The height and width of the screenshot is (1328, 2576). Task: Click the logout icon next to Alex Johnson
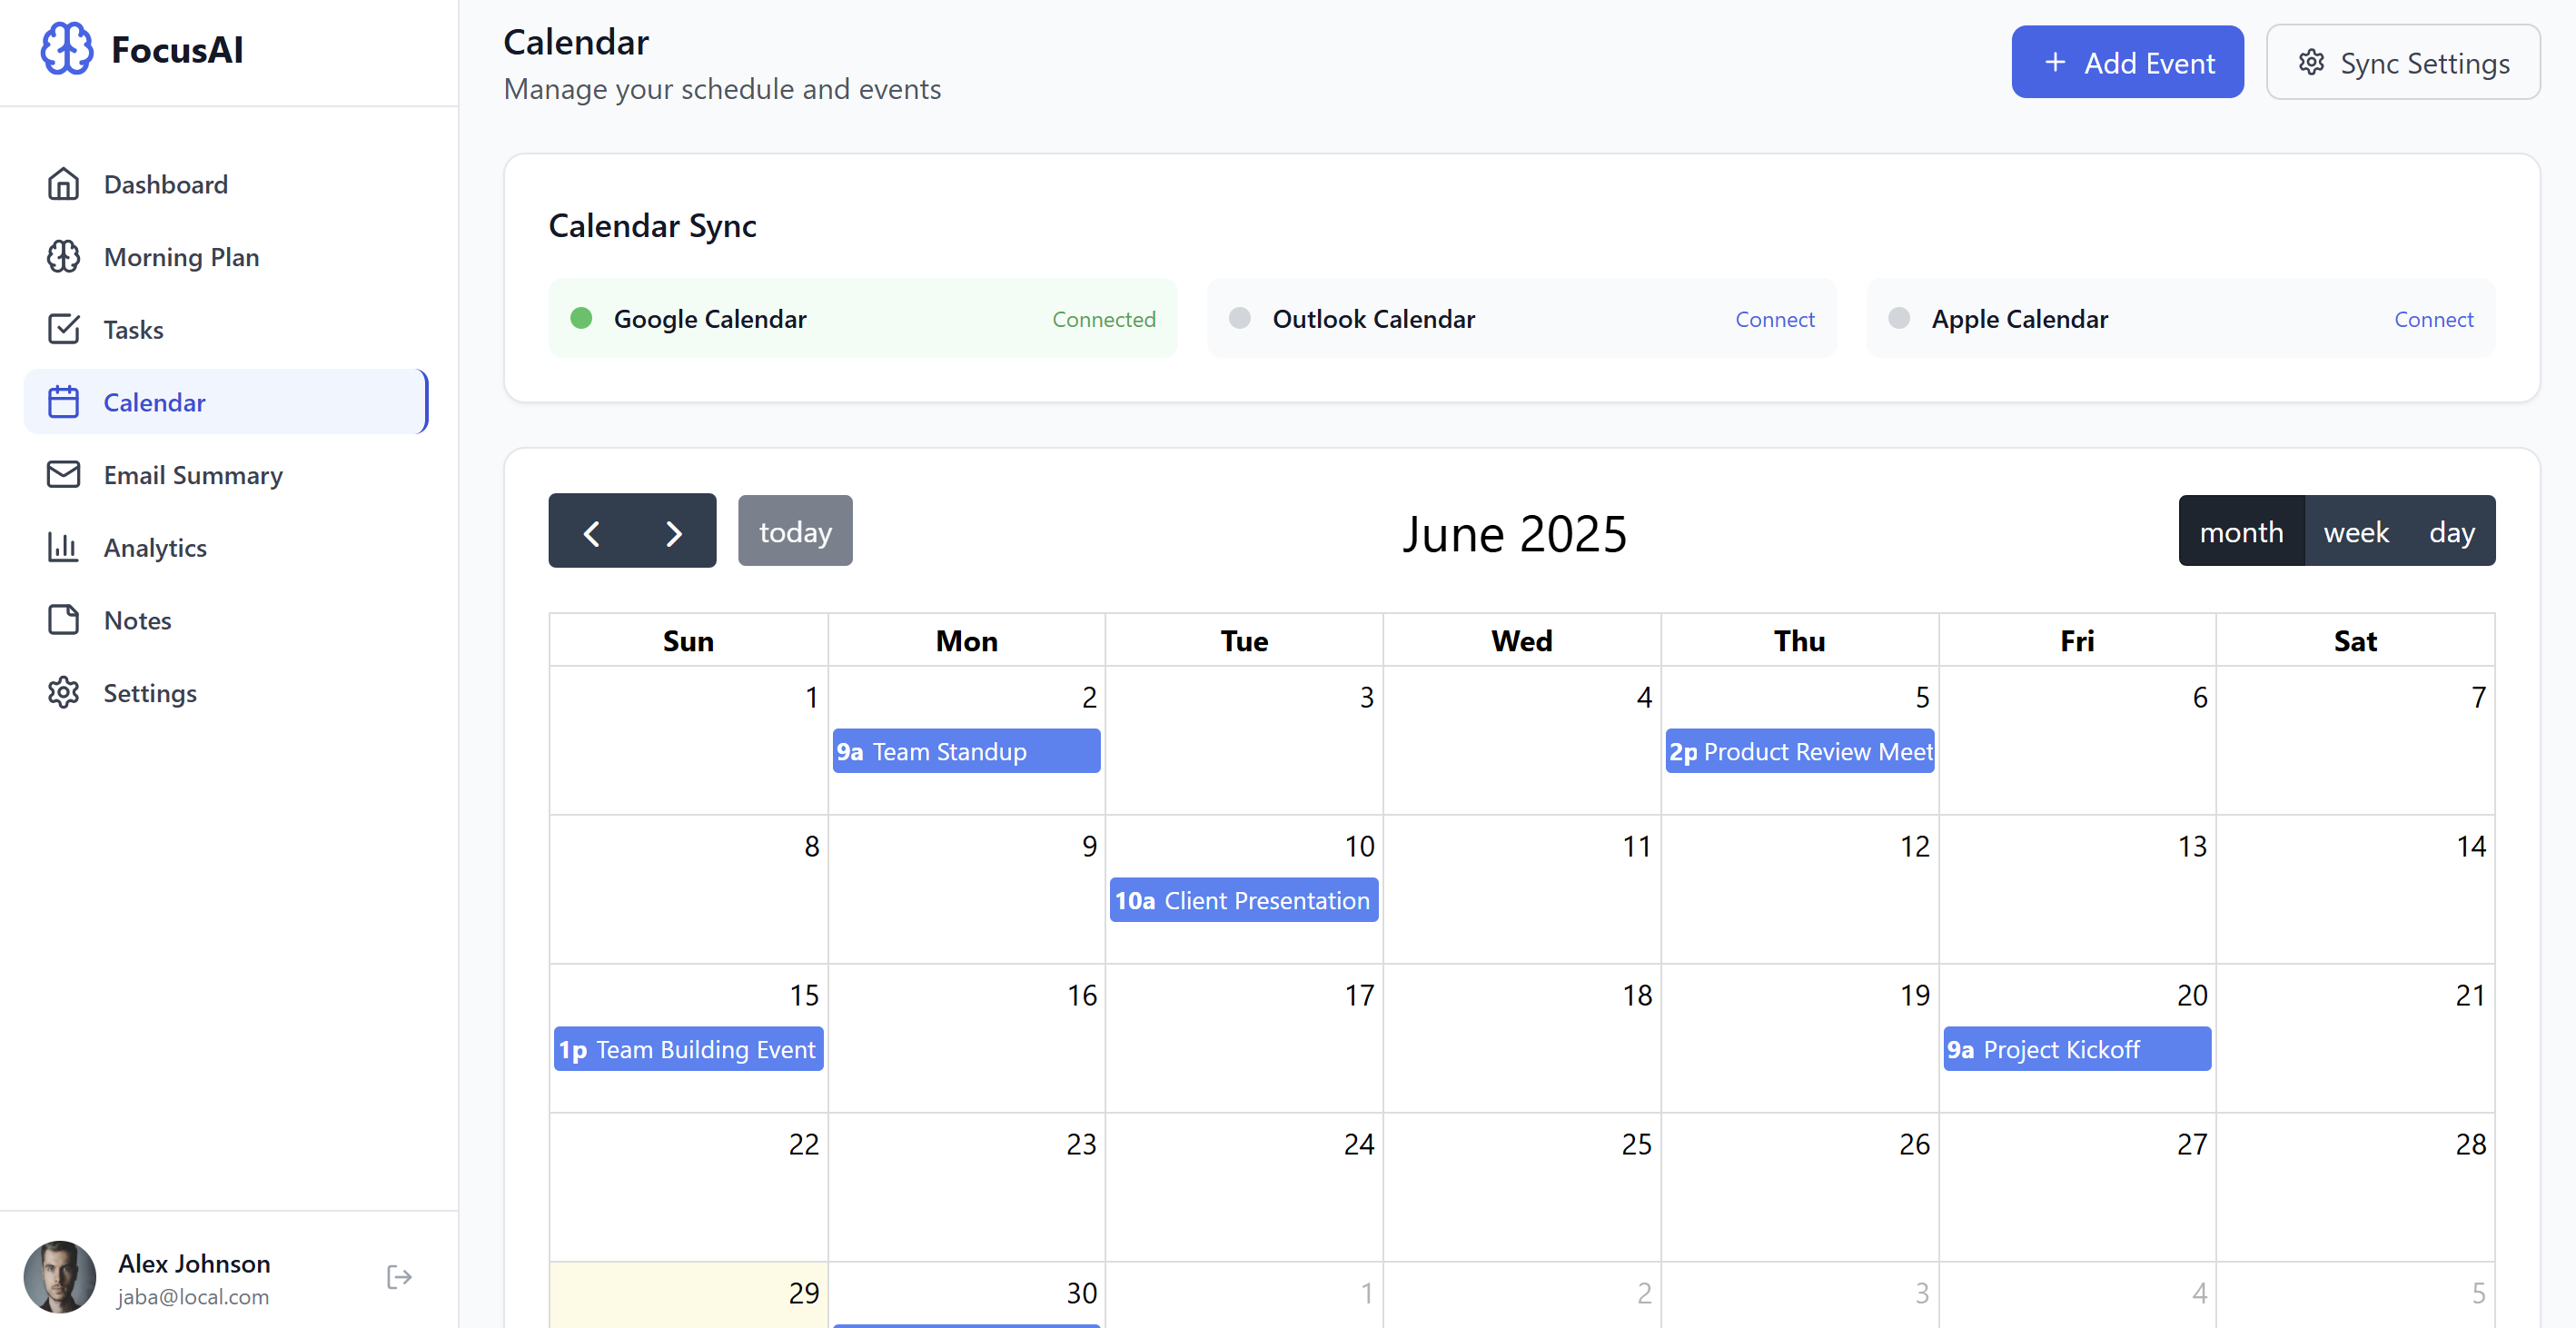coord(398,1277)
